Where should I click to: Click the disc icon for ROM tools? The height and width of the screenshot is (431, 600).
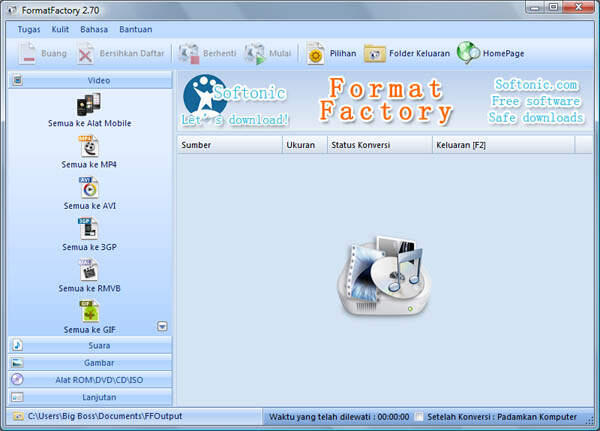[x=17, y=379]
